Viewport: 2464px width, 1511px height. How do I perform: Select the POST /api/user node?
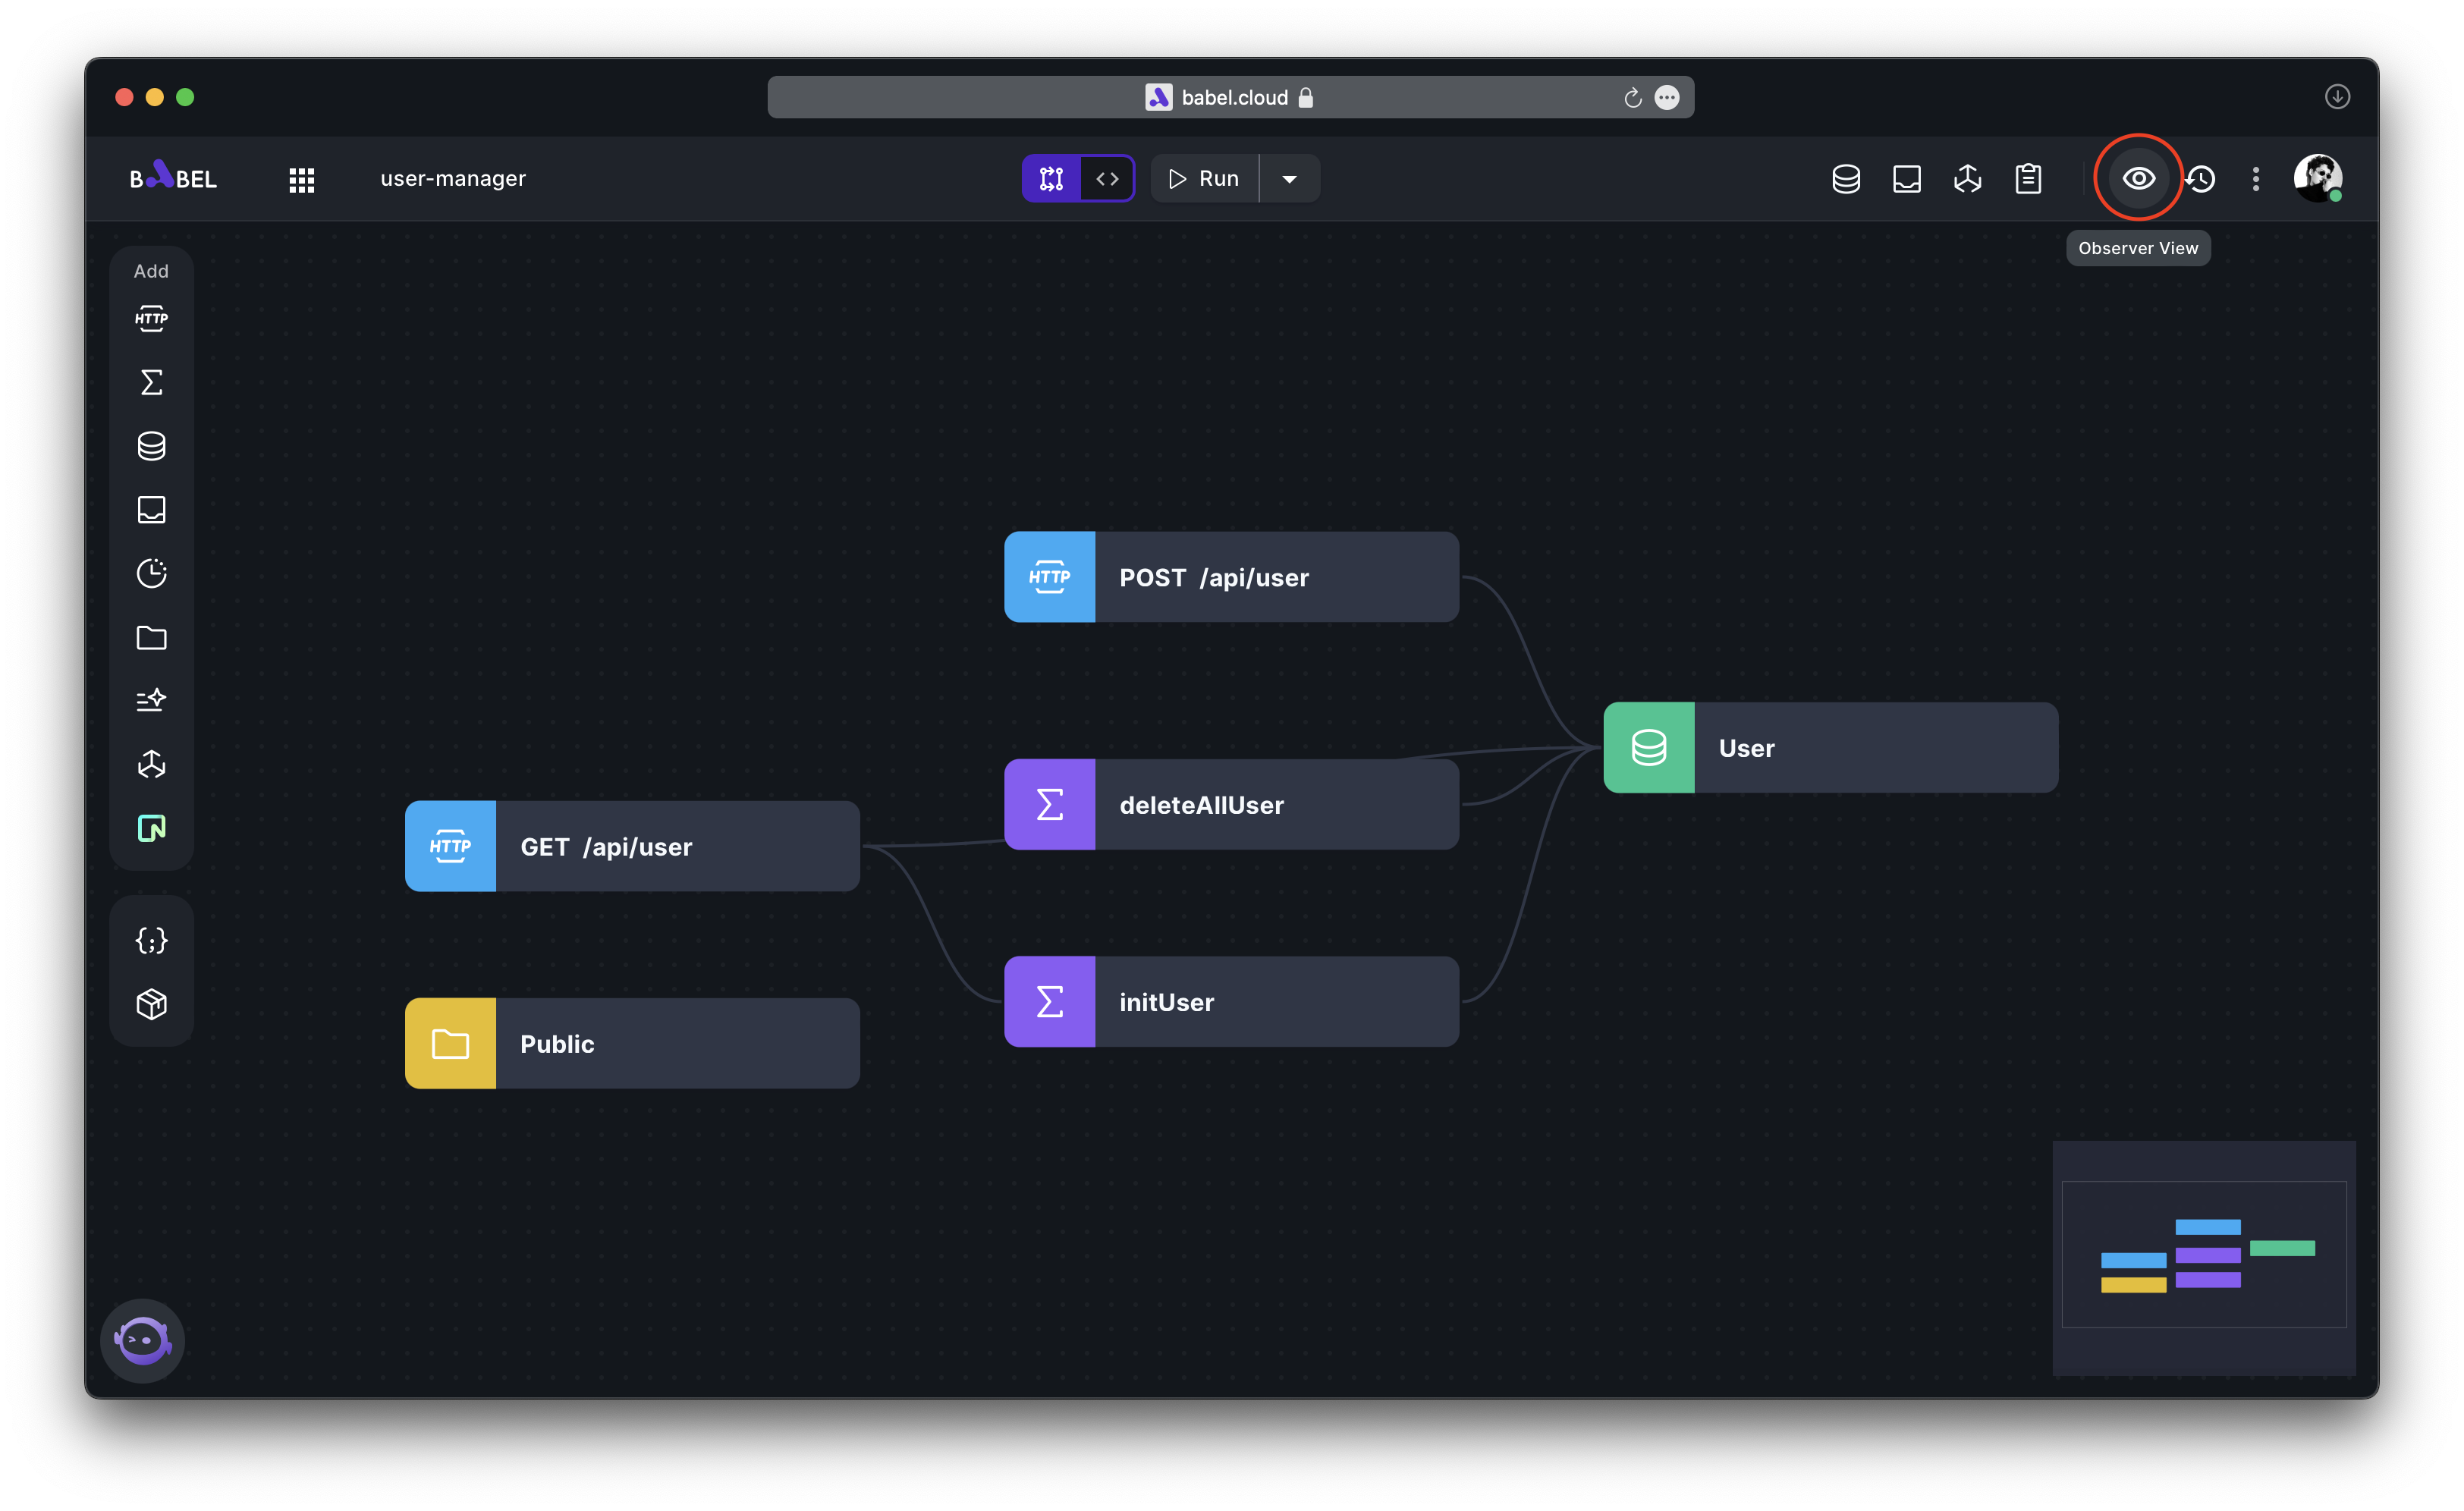1232,577
